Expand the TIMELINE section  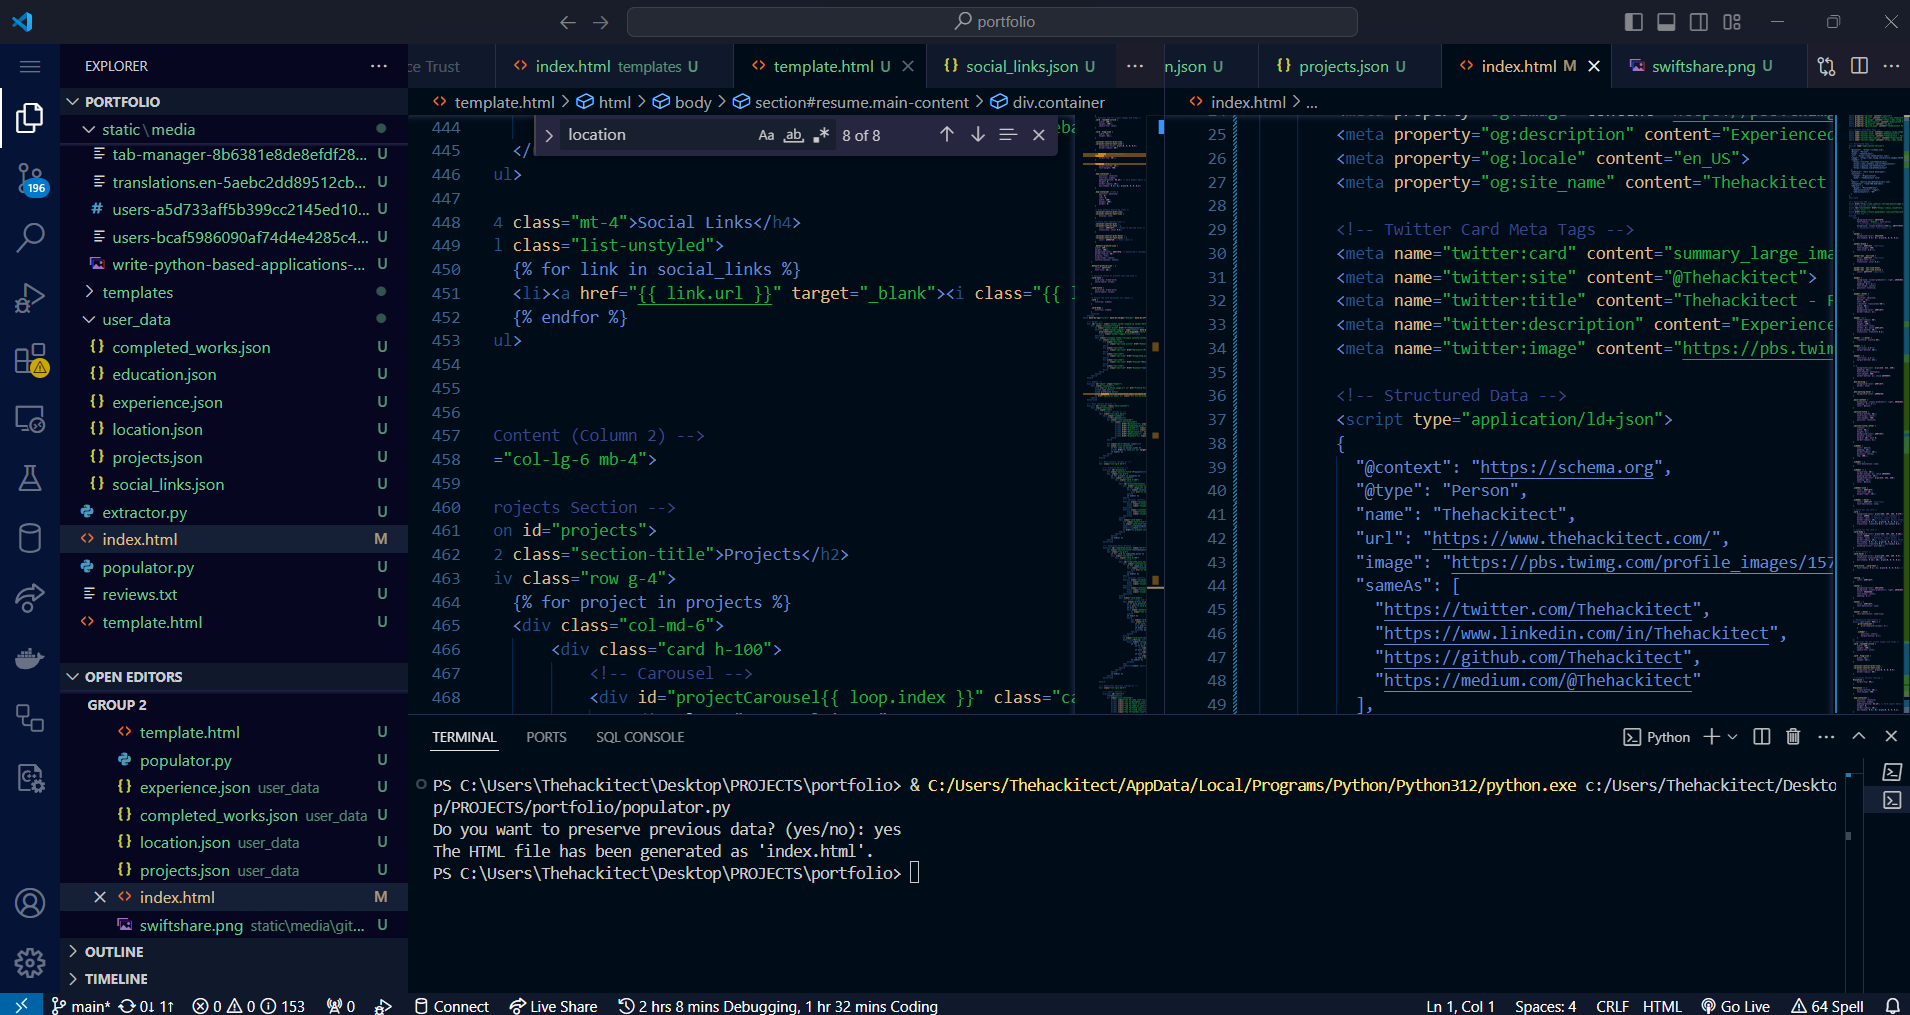[235, 979]
